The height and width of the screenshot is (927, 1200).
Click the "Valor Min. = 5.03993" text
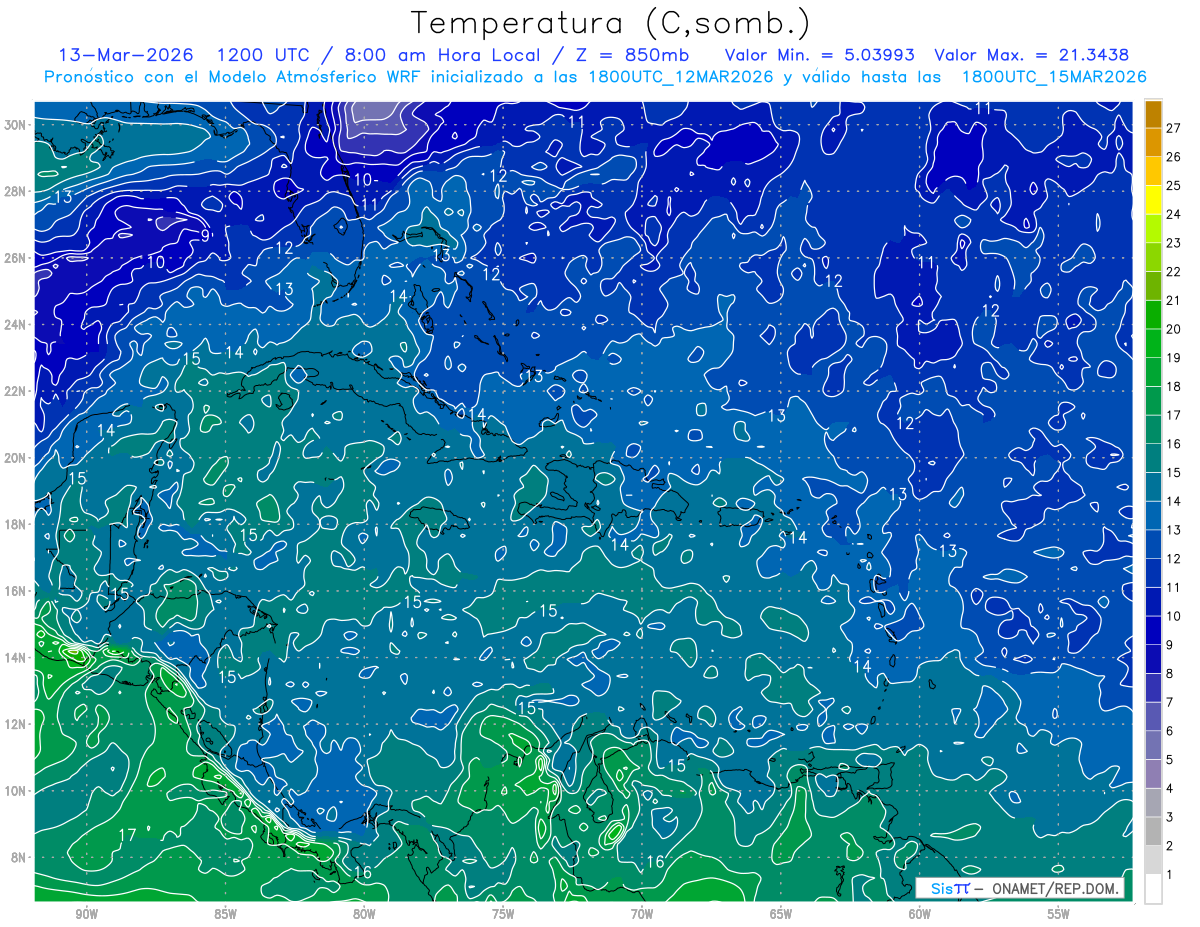(x=819, y=55)
